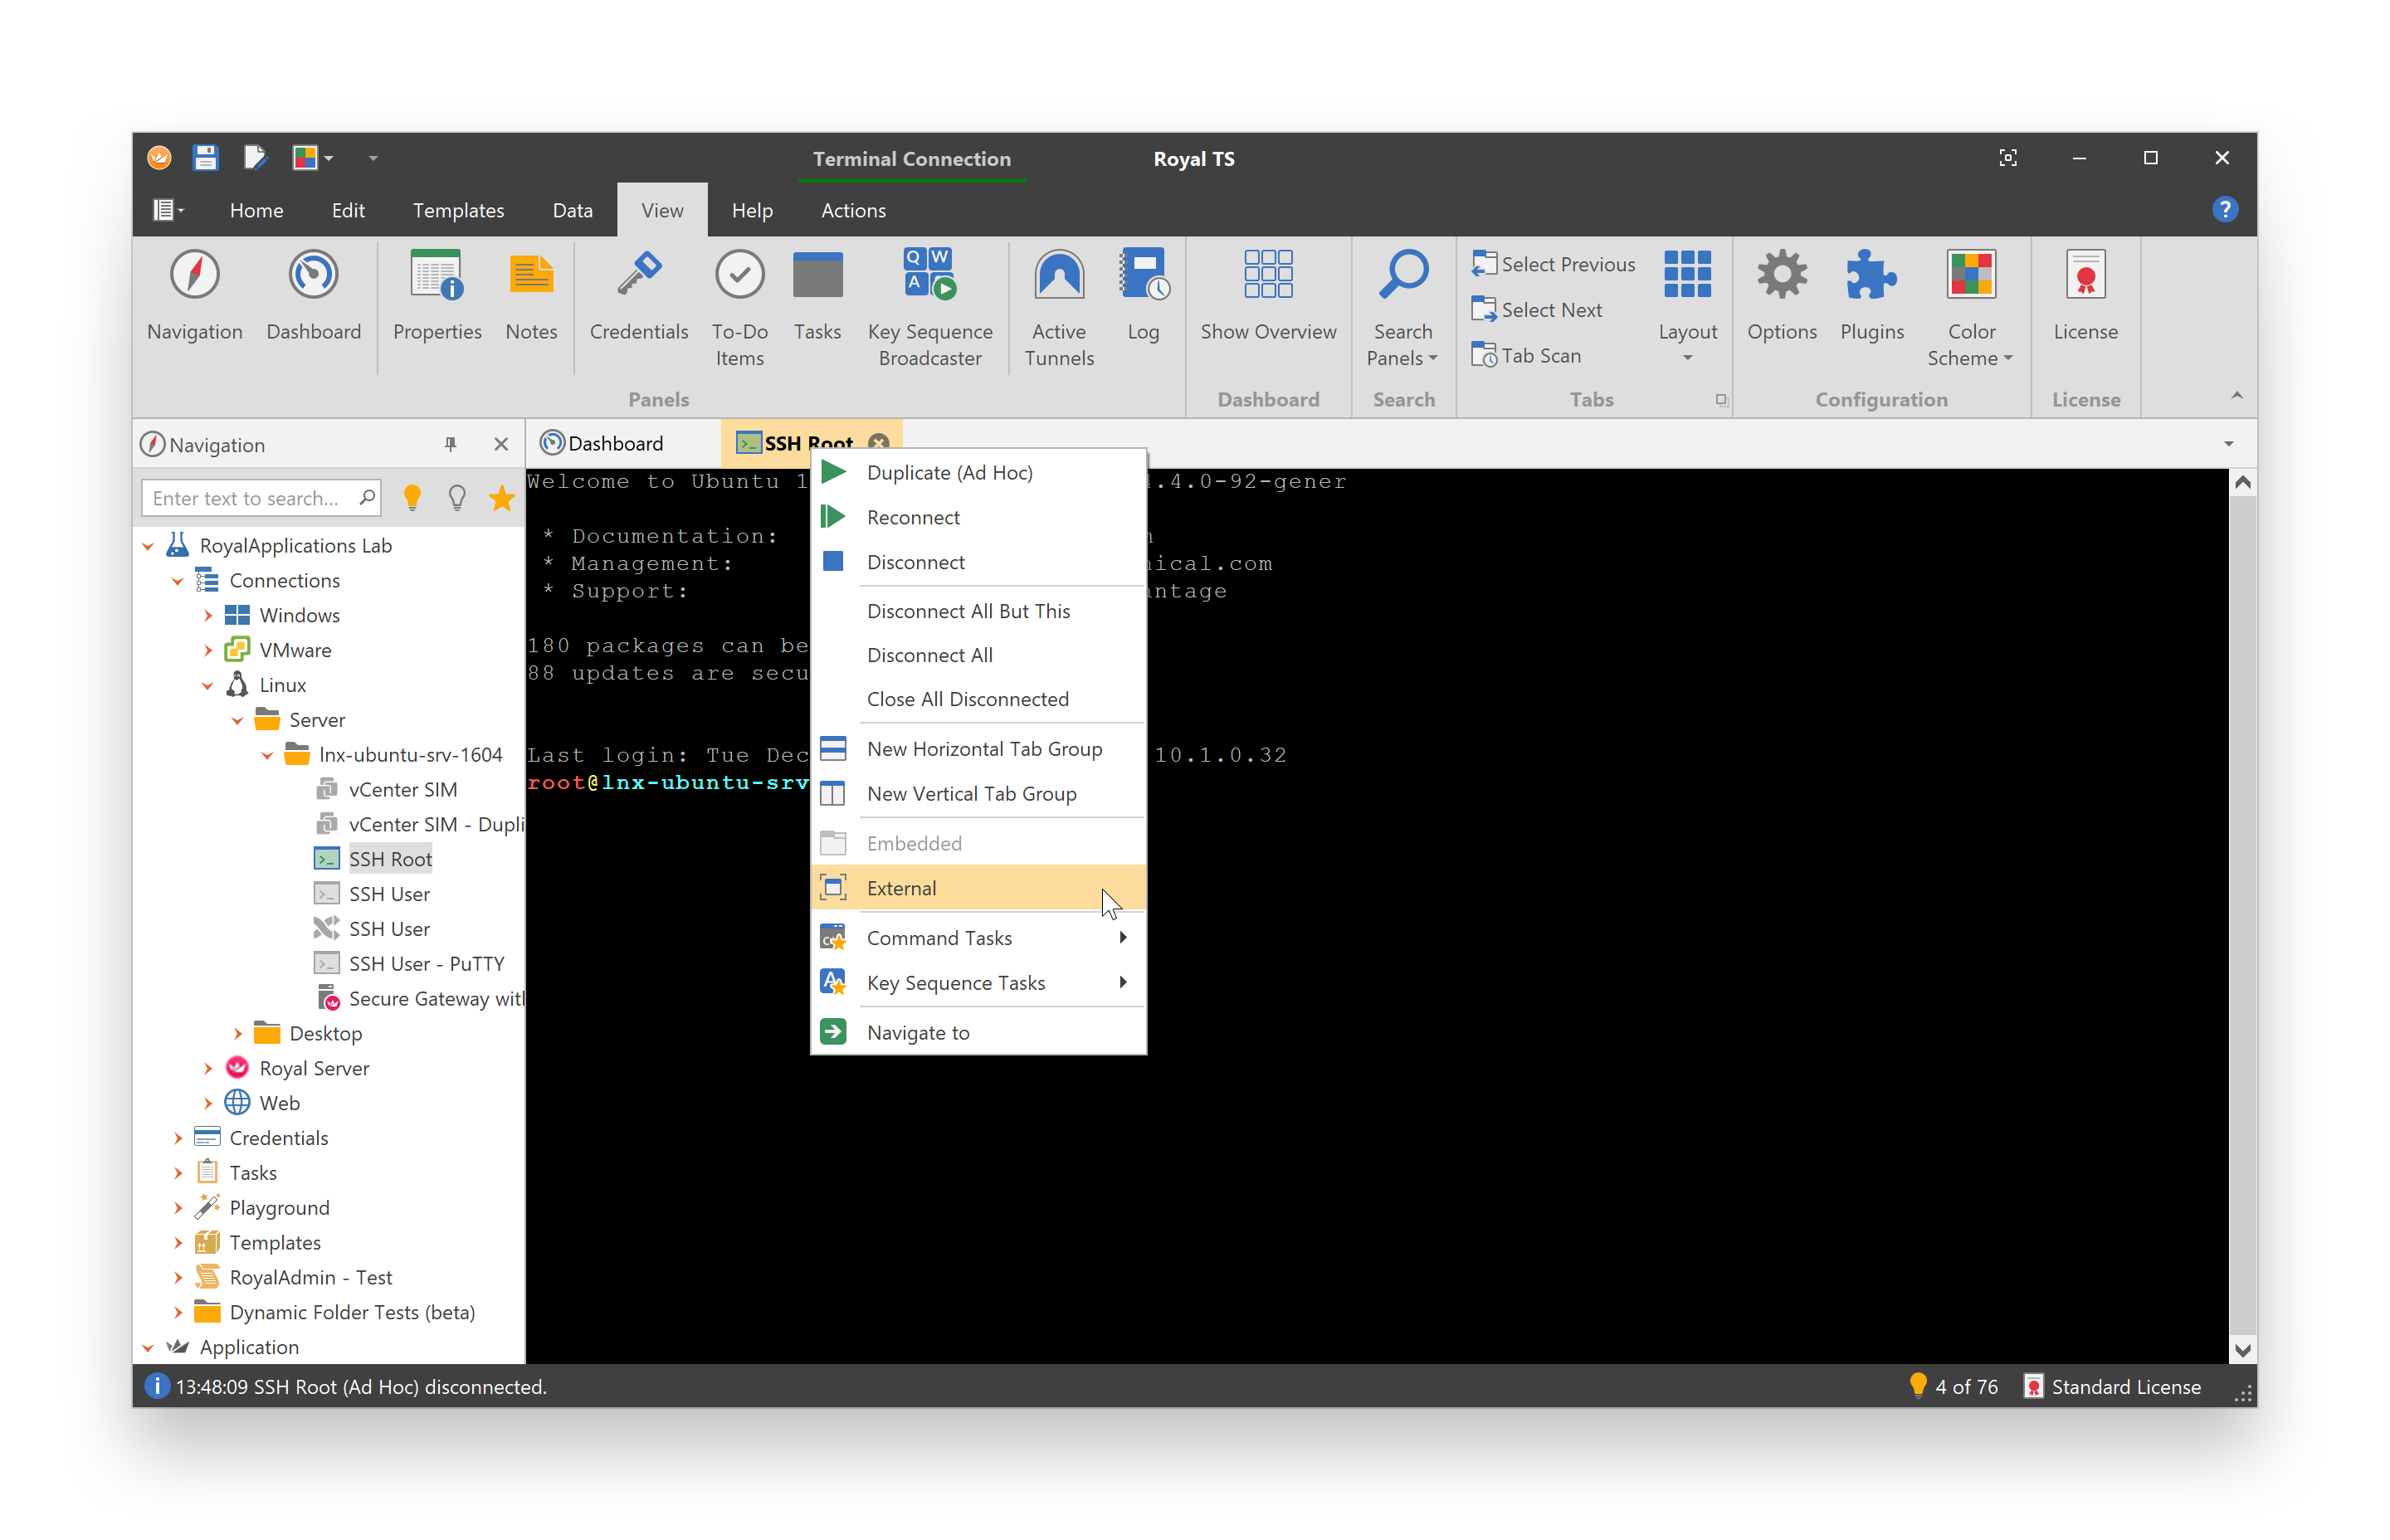This screenshot has height=1540, width=2390.
Task: Start Tab Scan
Action: [1525, 356]
